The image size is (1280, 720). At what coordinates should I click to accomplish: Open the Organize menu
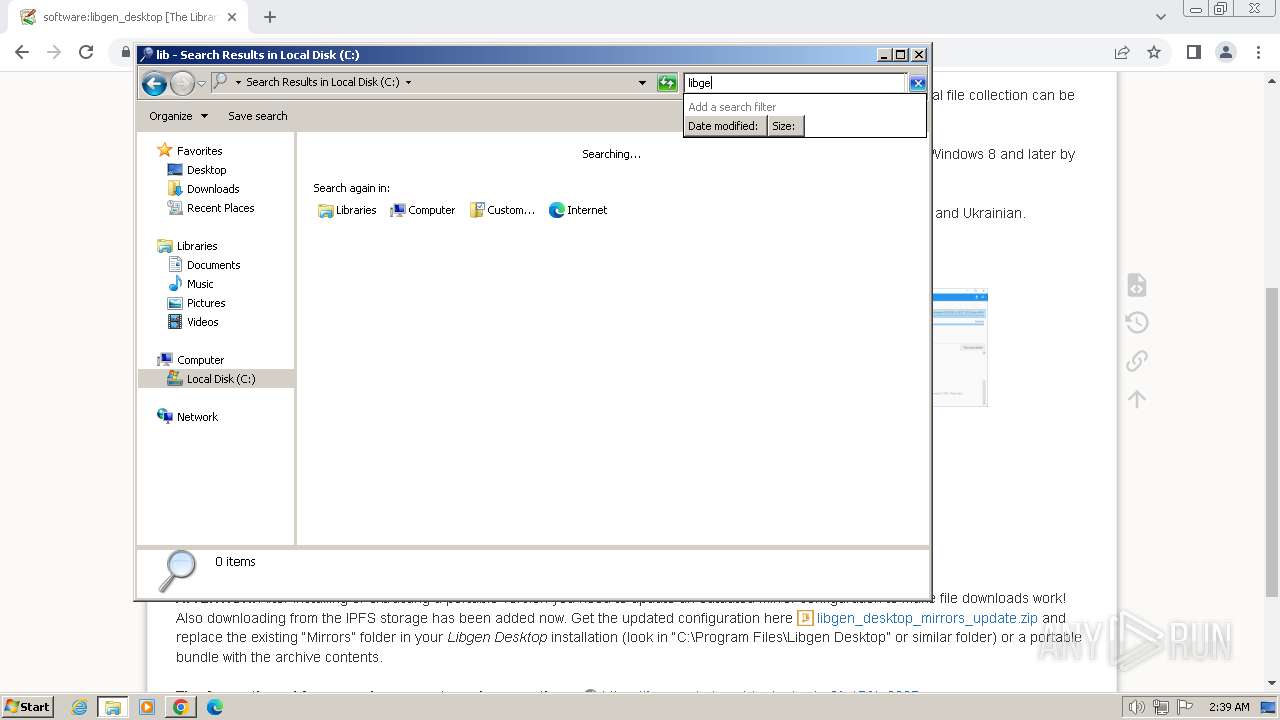[x=178, y=116]
